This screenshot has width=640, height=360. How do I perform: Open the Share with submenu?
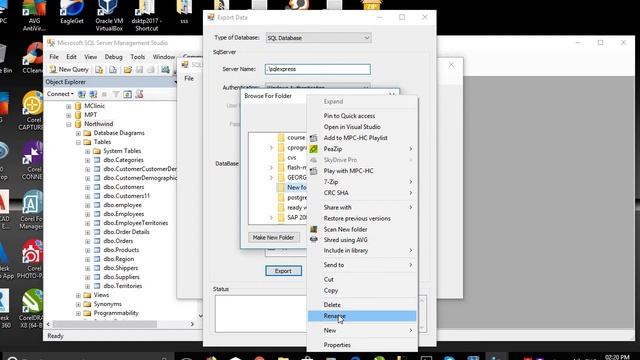tap(362, 207)
